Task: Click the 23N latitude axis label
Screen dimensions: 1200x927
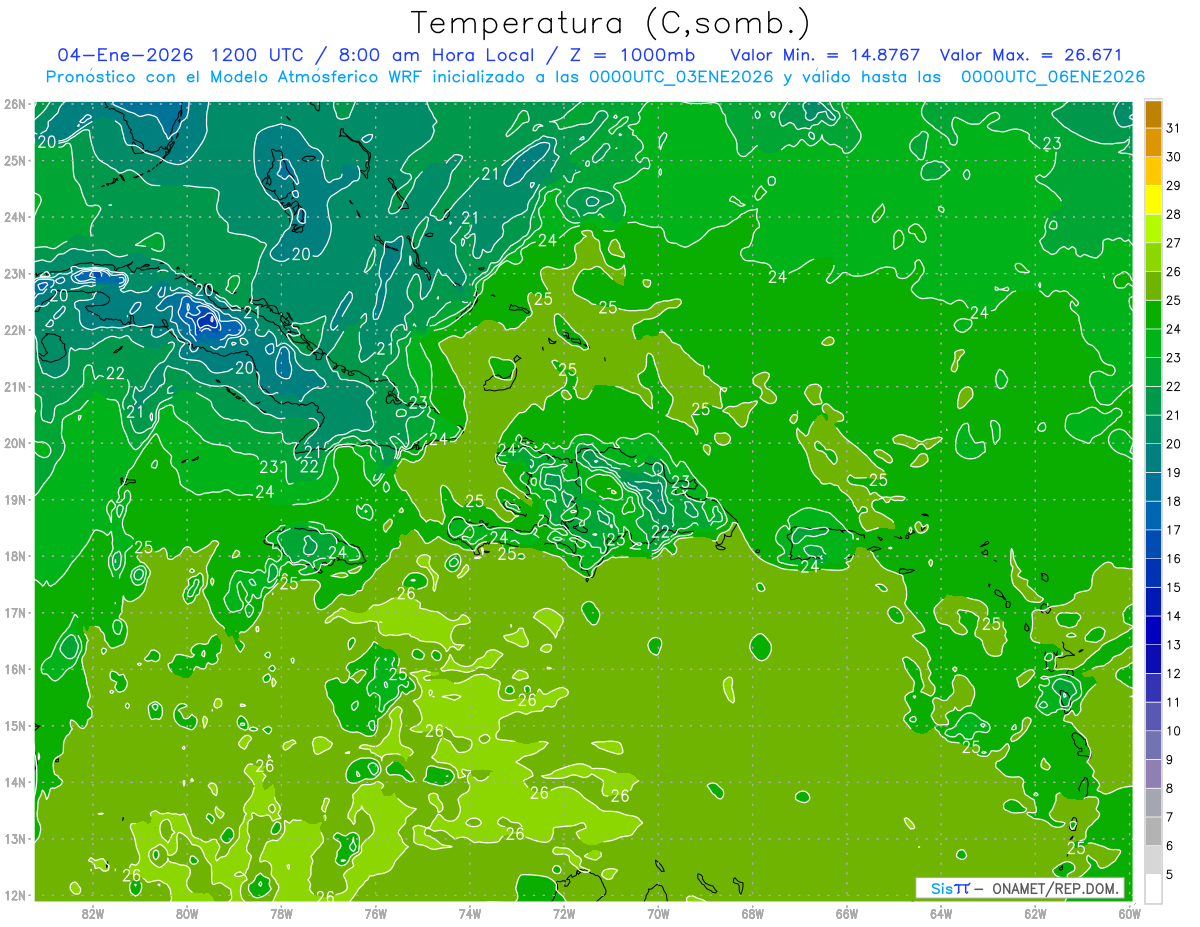Action: [x=14, y=273]
